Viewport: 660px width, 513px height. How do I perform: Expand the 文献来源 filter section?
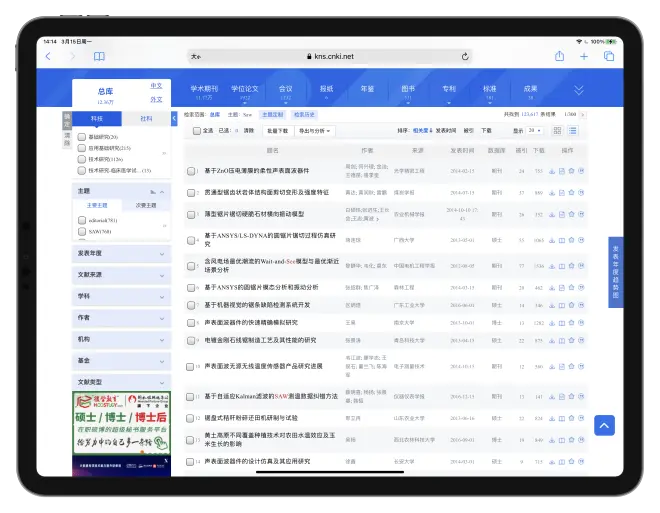[122, 275]
